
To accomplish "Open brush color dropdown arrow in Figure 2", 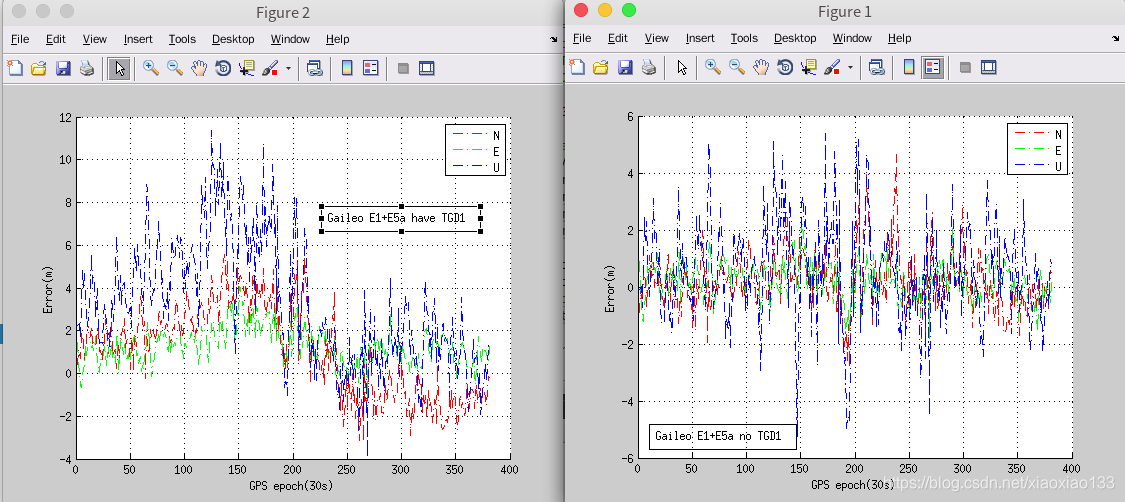I will click(288, 68).
